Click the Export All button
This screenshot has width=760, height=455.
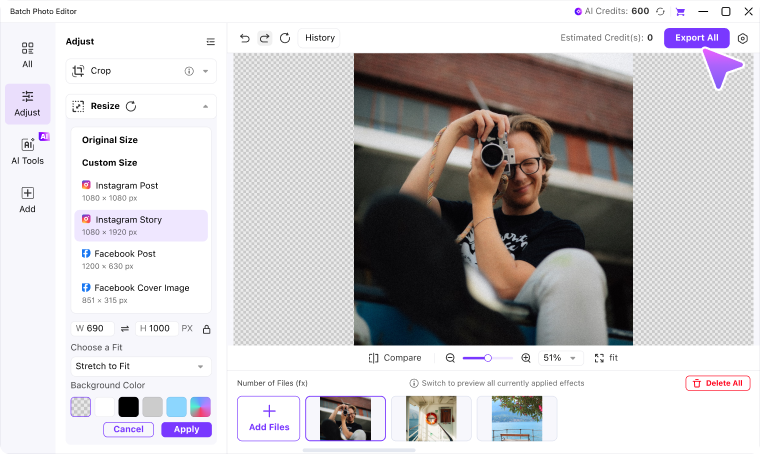(697, 38)
